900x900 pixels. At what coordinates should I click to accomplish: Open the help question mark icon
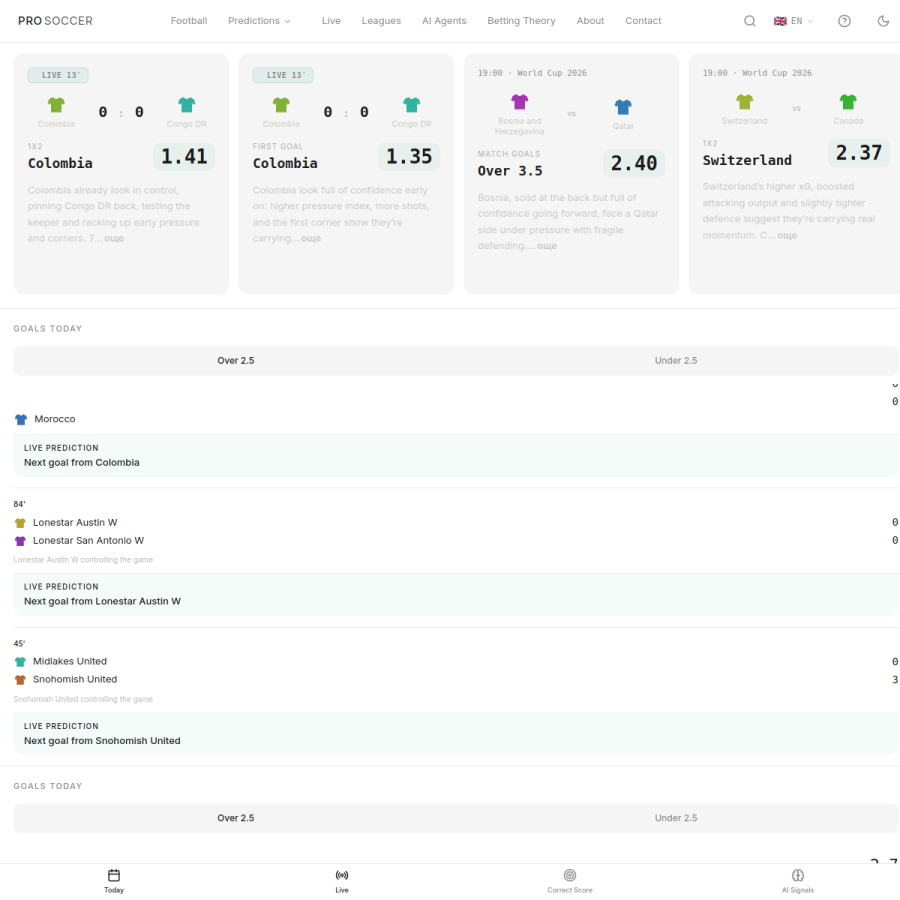coord(844,21)
